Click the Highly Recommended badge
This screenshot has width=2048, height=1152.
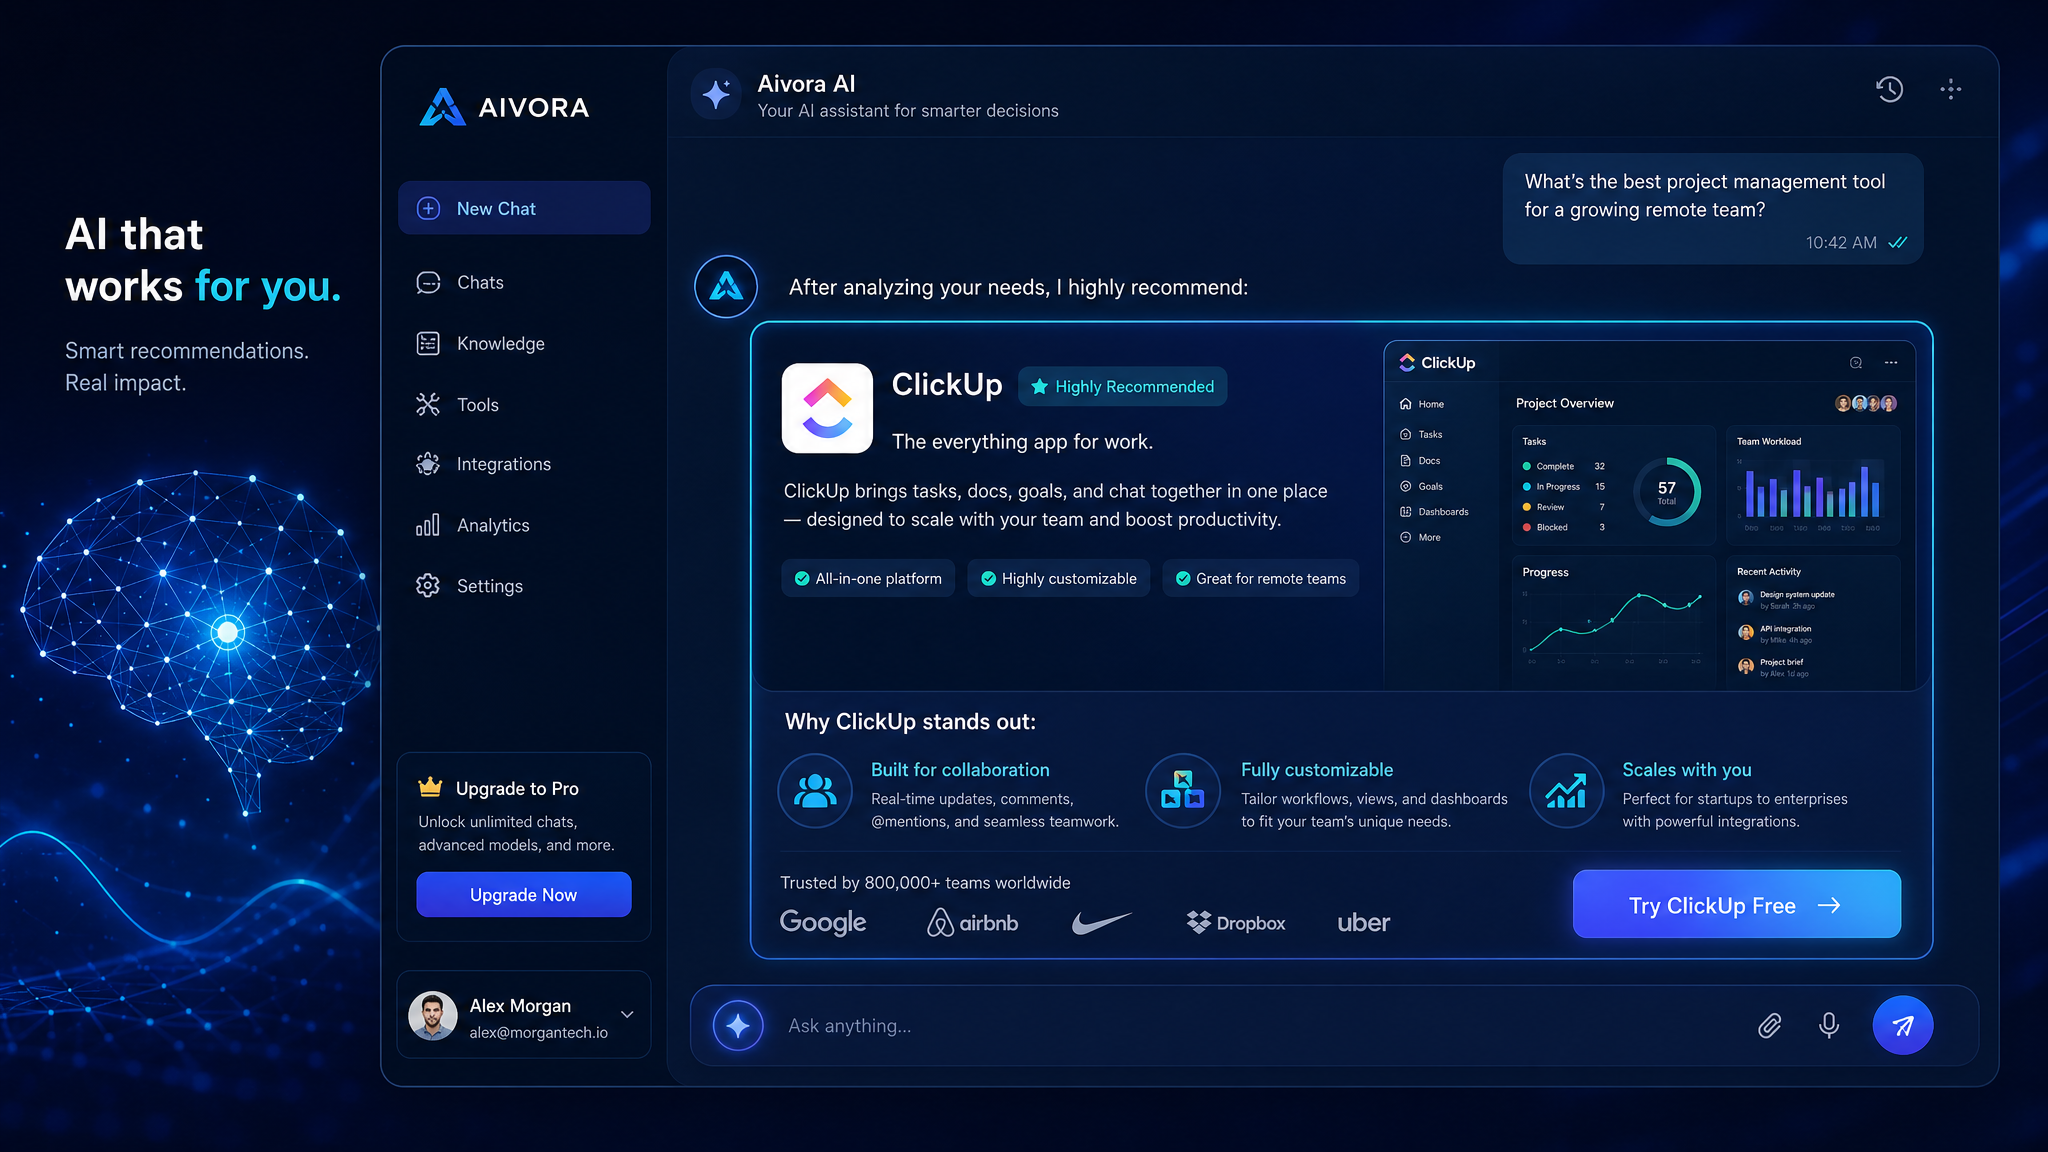pyautogui.click(x=1122, y=387)
